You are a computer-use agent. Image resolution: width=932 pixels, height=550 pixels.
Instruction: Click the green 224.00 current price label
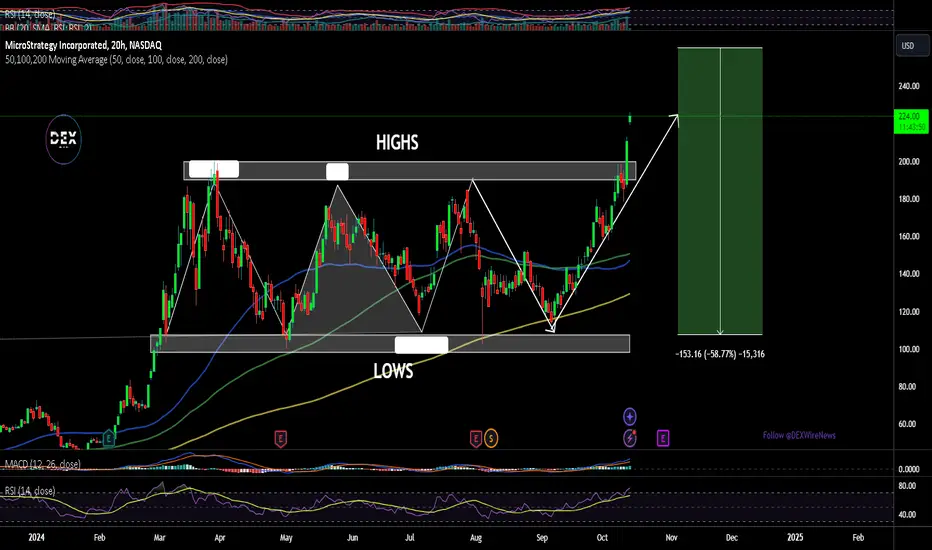point(910,121)
